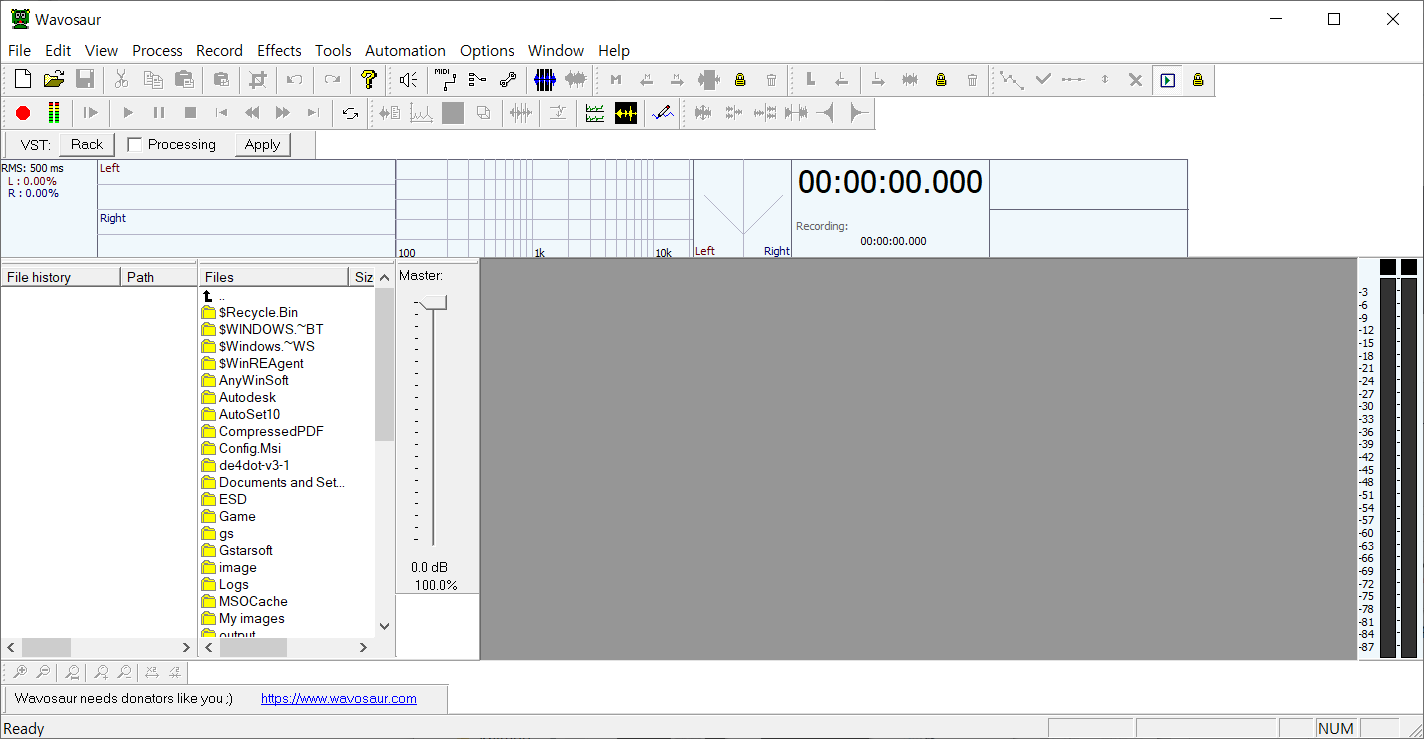
Task: Click the File history column header
Action: [x=60, y=277]
